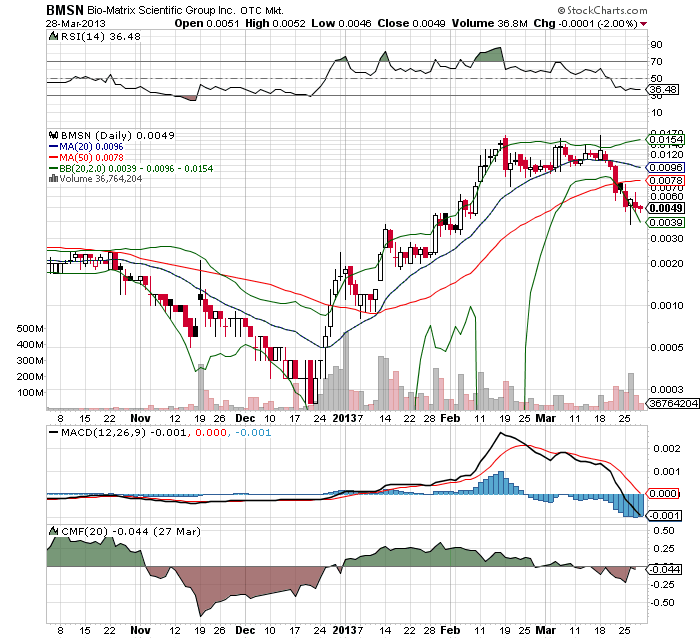Screen dimensions: 700x639
Task: Click the 0.0010 price axis label
Action: (667, 305)
